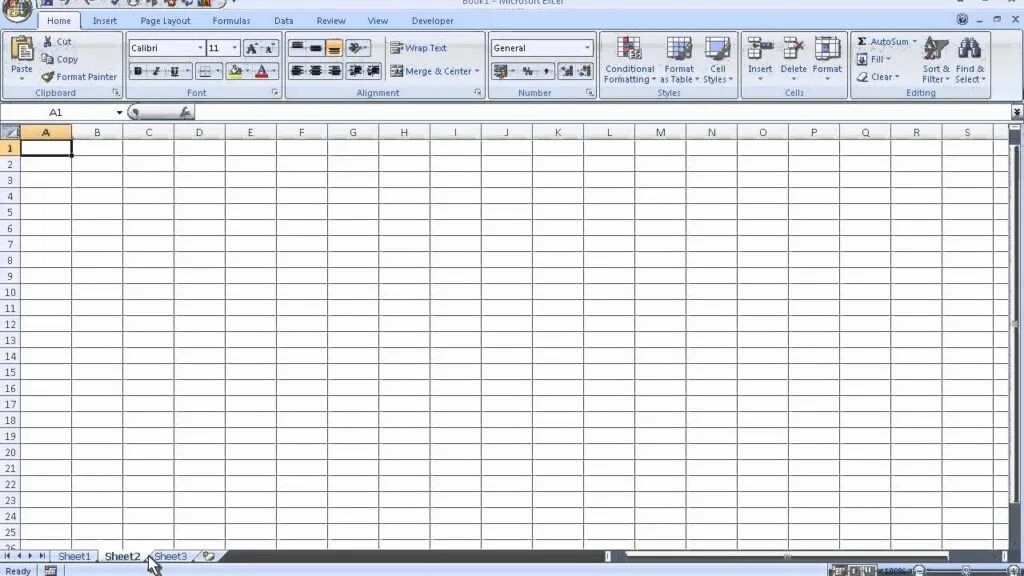
Task: Open the General number format dropdown
Action: pyautogui.click(x=586, y=48)
